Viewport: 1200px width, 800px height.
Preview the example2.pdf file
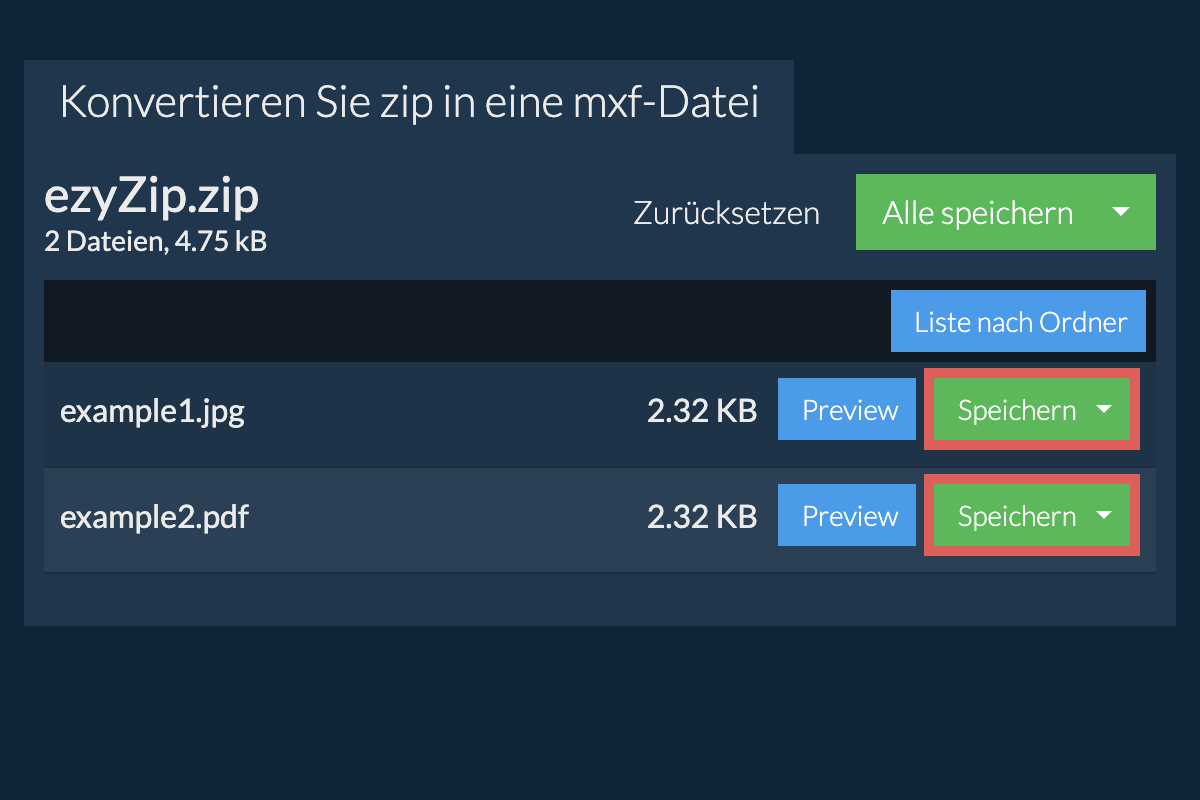coord(847,516)
